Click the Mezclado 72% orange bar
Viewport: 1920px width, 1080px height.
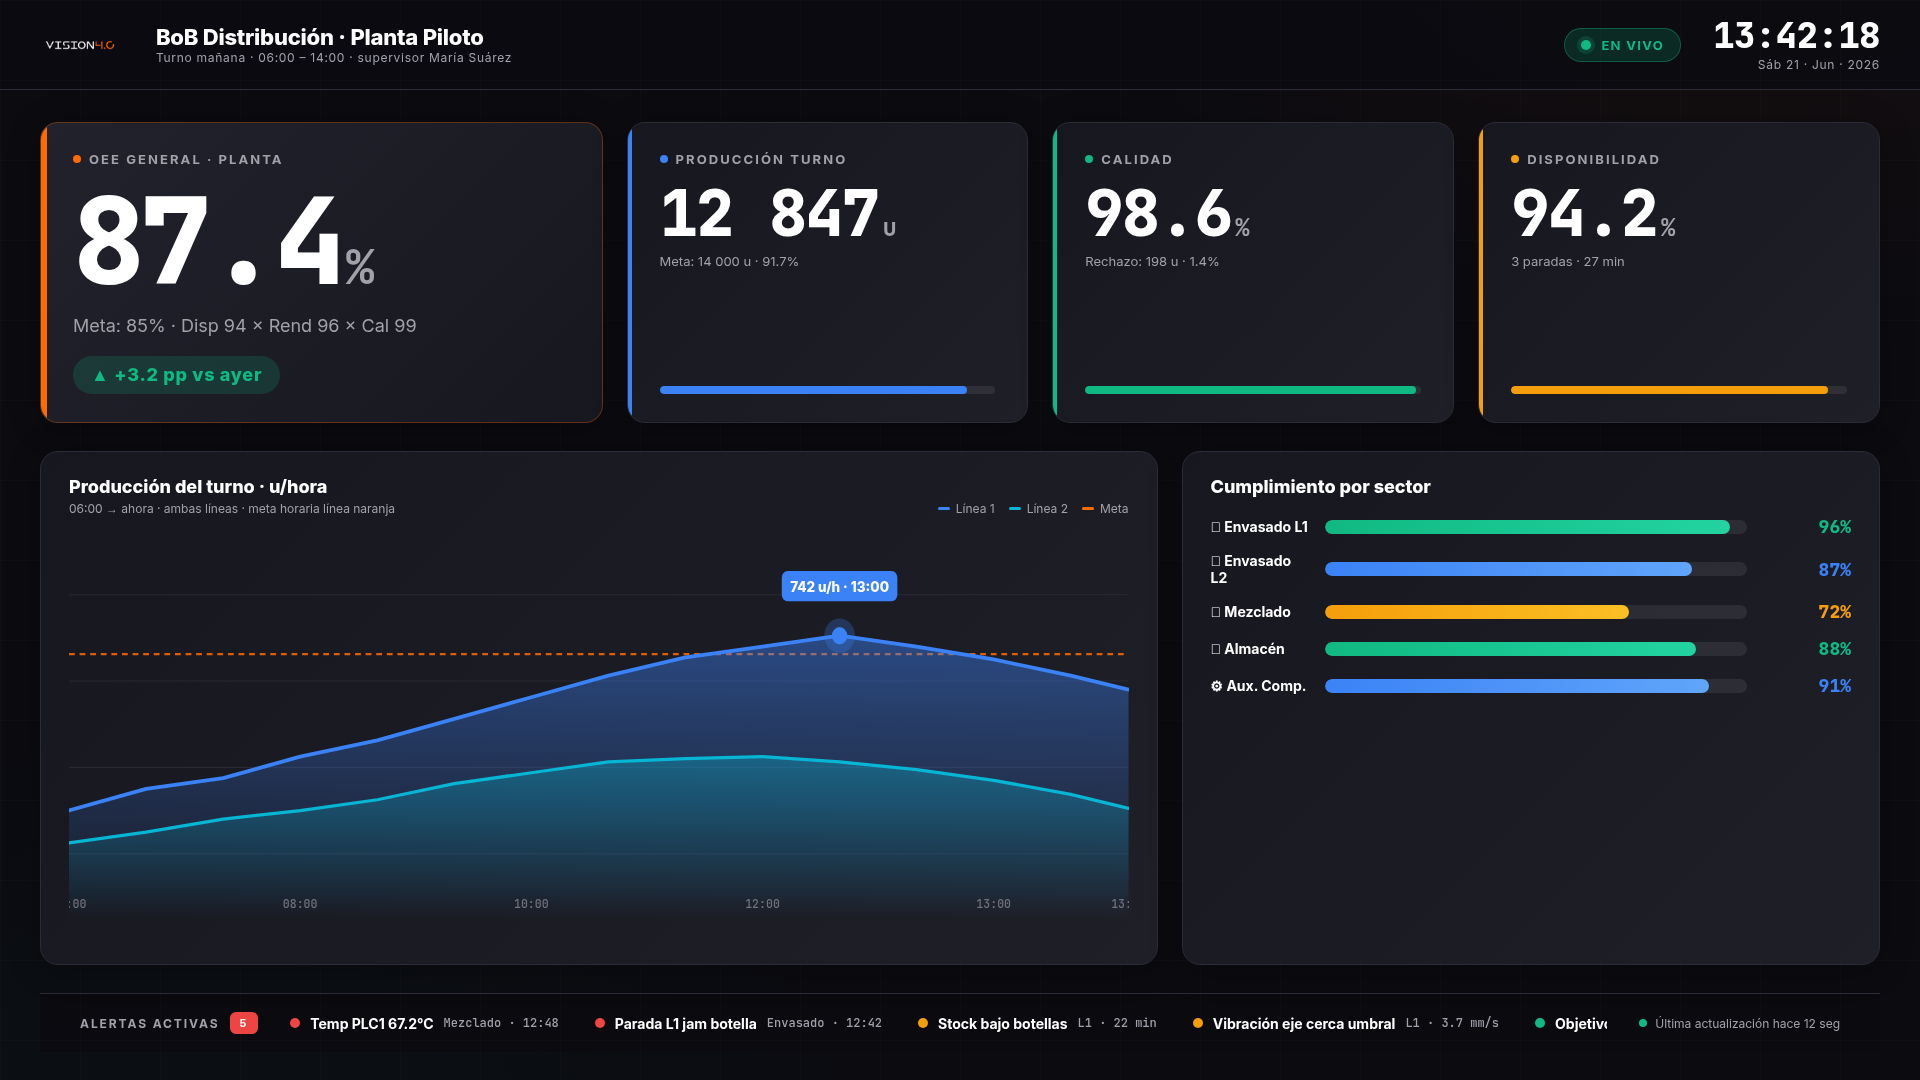click(1535, 612)
